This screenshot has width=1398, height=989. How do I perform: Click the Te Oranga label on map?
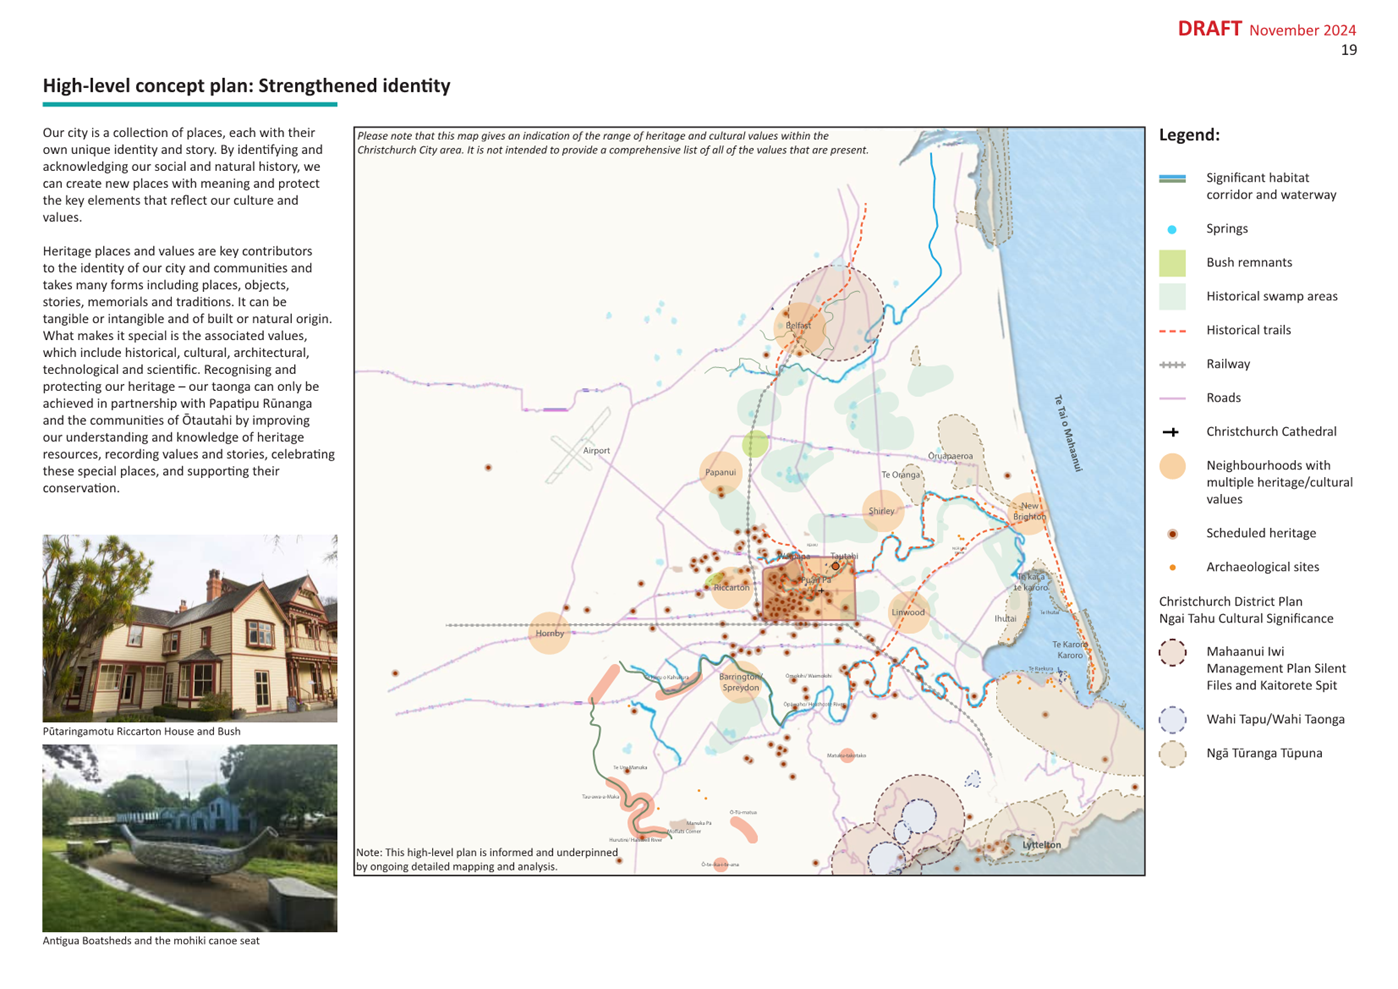[x=900, y=475]
